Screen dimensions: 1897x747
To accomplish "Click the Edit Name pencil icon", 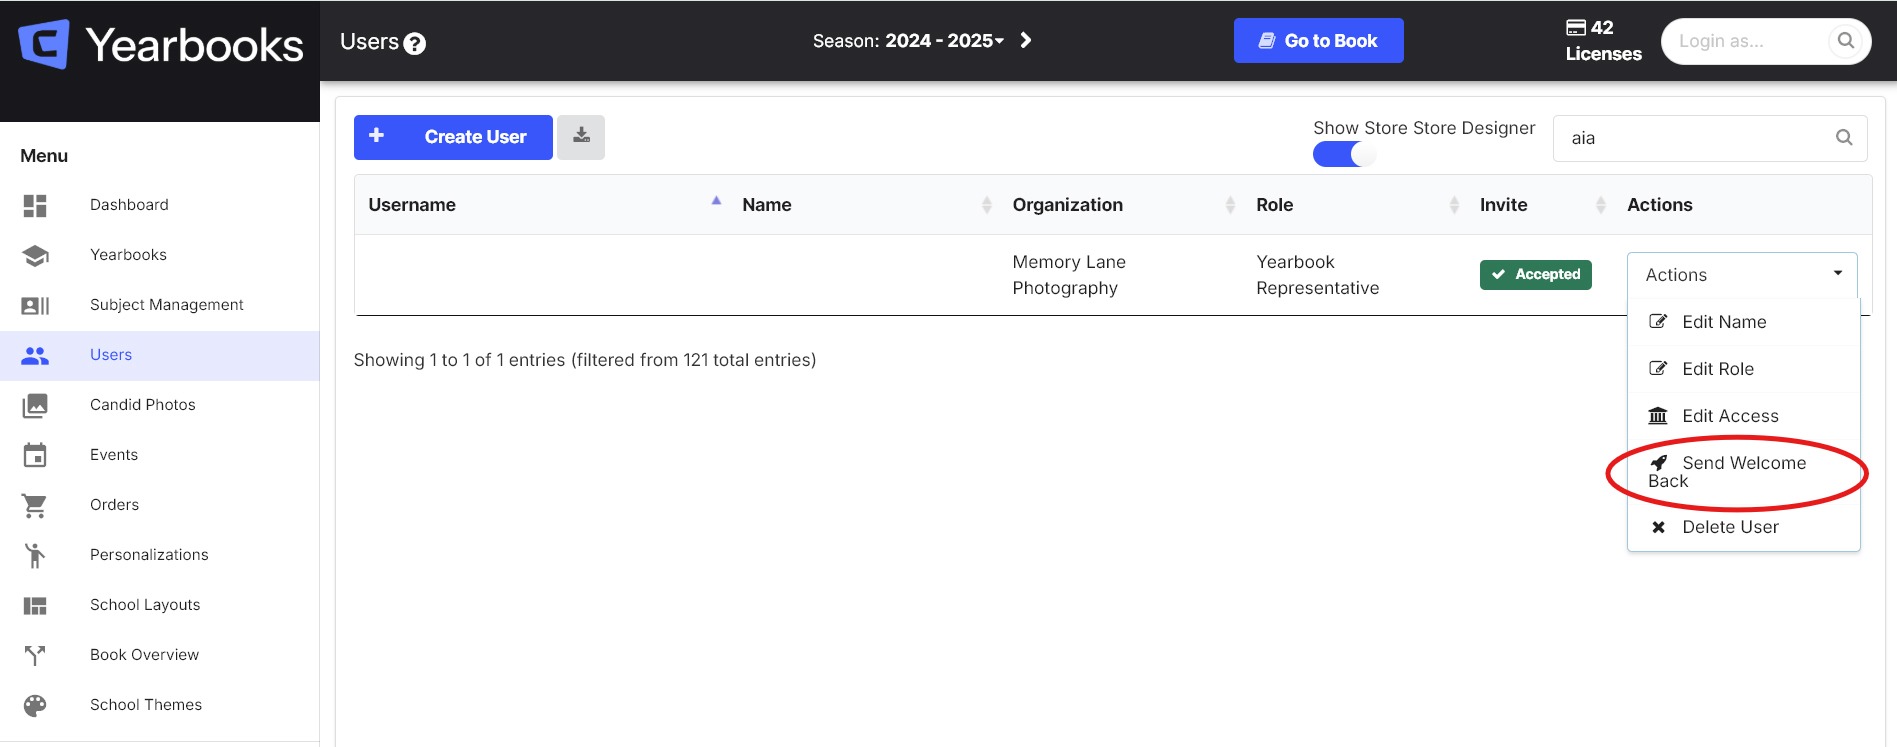I will 1658,322.
